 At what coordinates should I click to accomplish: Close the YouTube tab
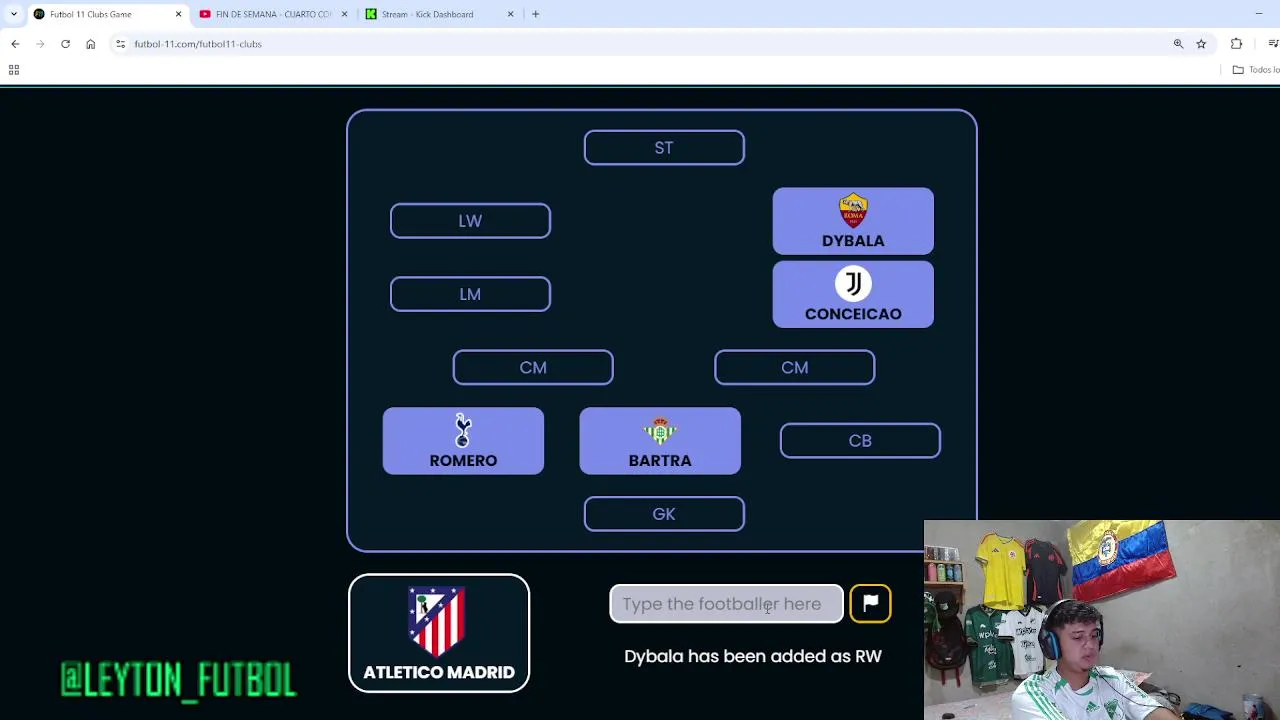tap(345, 14)
